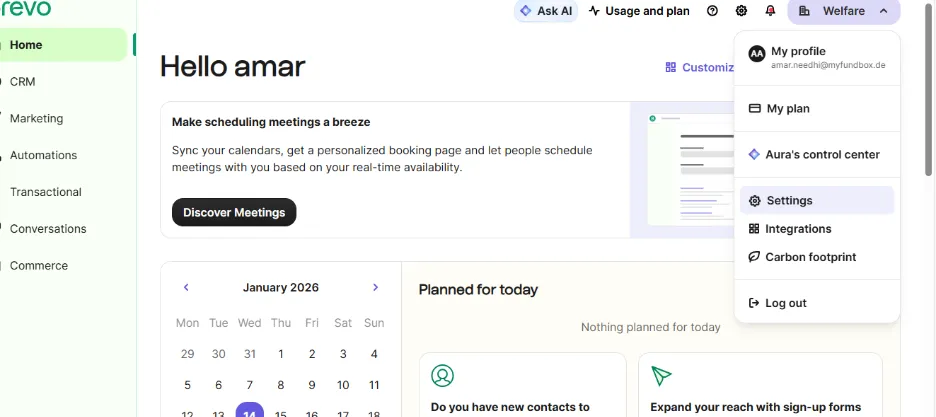Image resolution: width=936 pixels, height=417 pixels.
Task: Open the Marketing section
Action: (63, 119)
